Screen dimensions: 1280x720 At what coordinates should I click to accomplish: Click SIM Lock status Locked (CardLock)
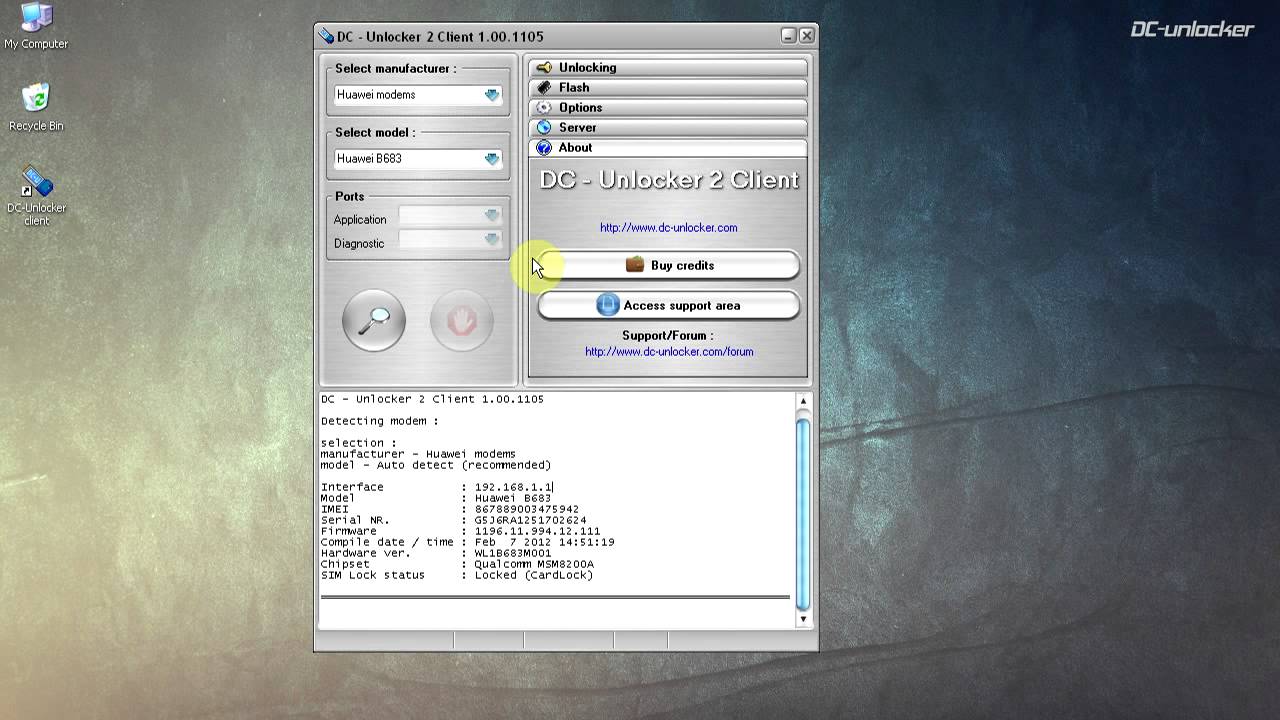[534, 576]
